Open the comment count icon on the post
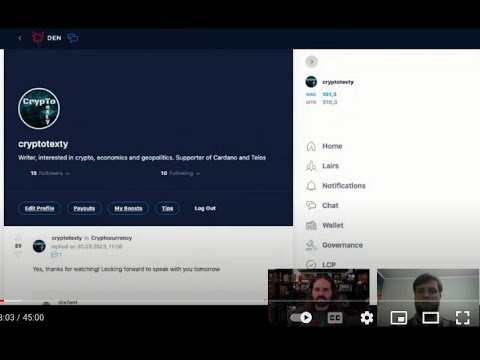The width and height of the screenshot is (480, 360). 56,255
